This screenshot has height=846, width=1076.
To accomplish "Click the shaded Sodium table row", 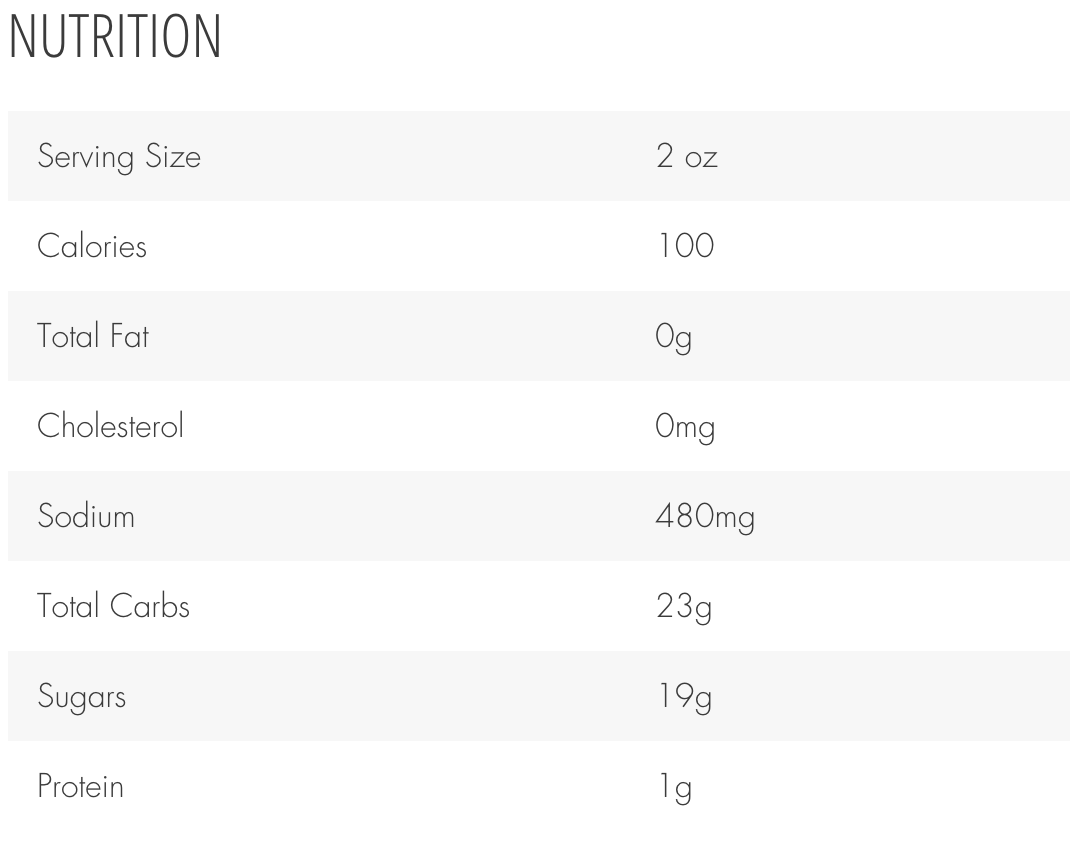I will pos(539,516).
